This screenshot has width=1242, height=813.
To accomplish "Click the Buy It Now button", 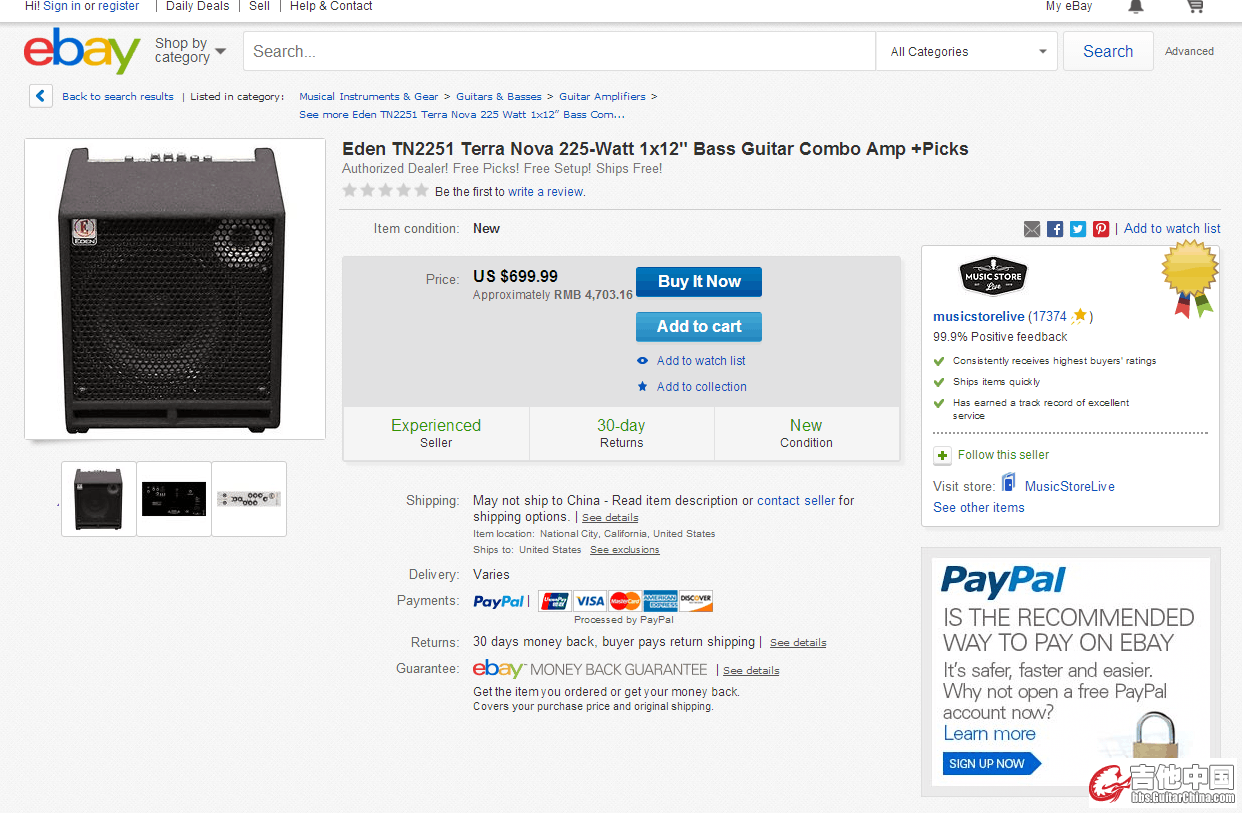I will pos(699,282).
